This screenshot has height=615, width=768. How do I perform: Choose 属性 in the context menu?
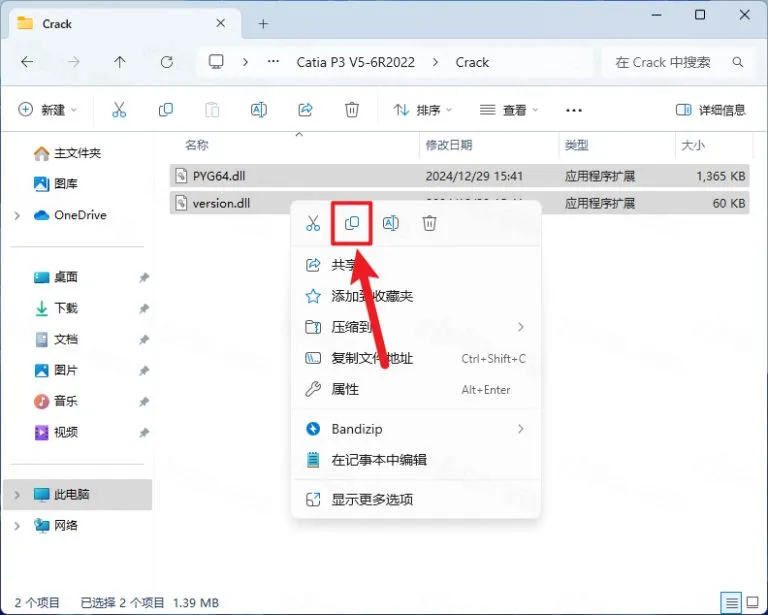click(x=415, y=390)
